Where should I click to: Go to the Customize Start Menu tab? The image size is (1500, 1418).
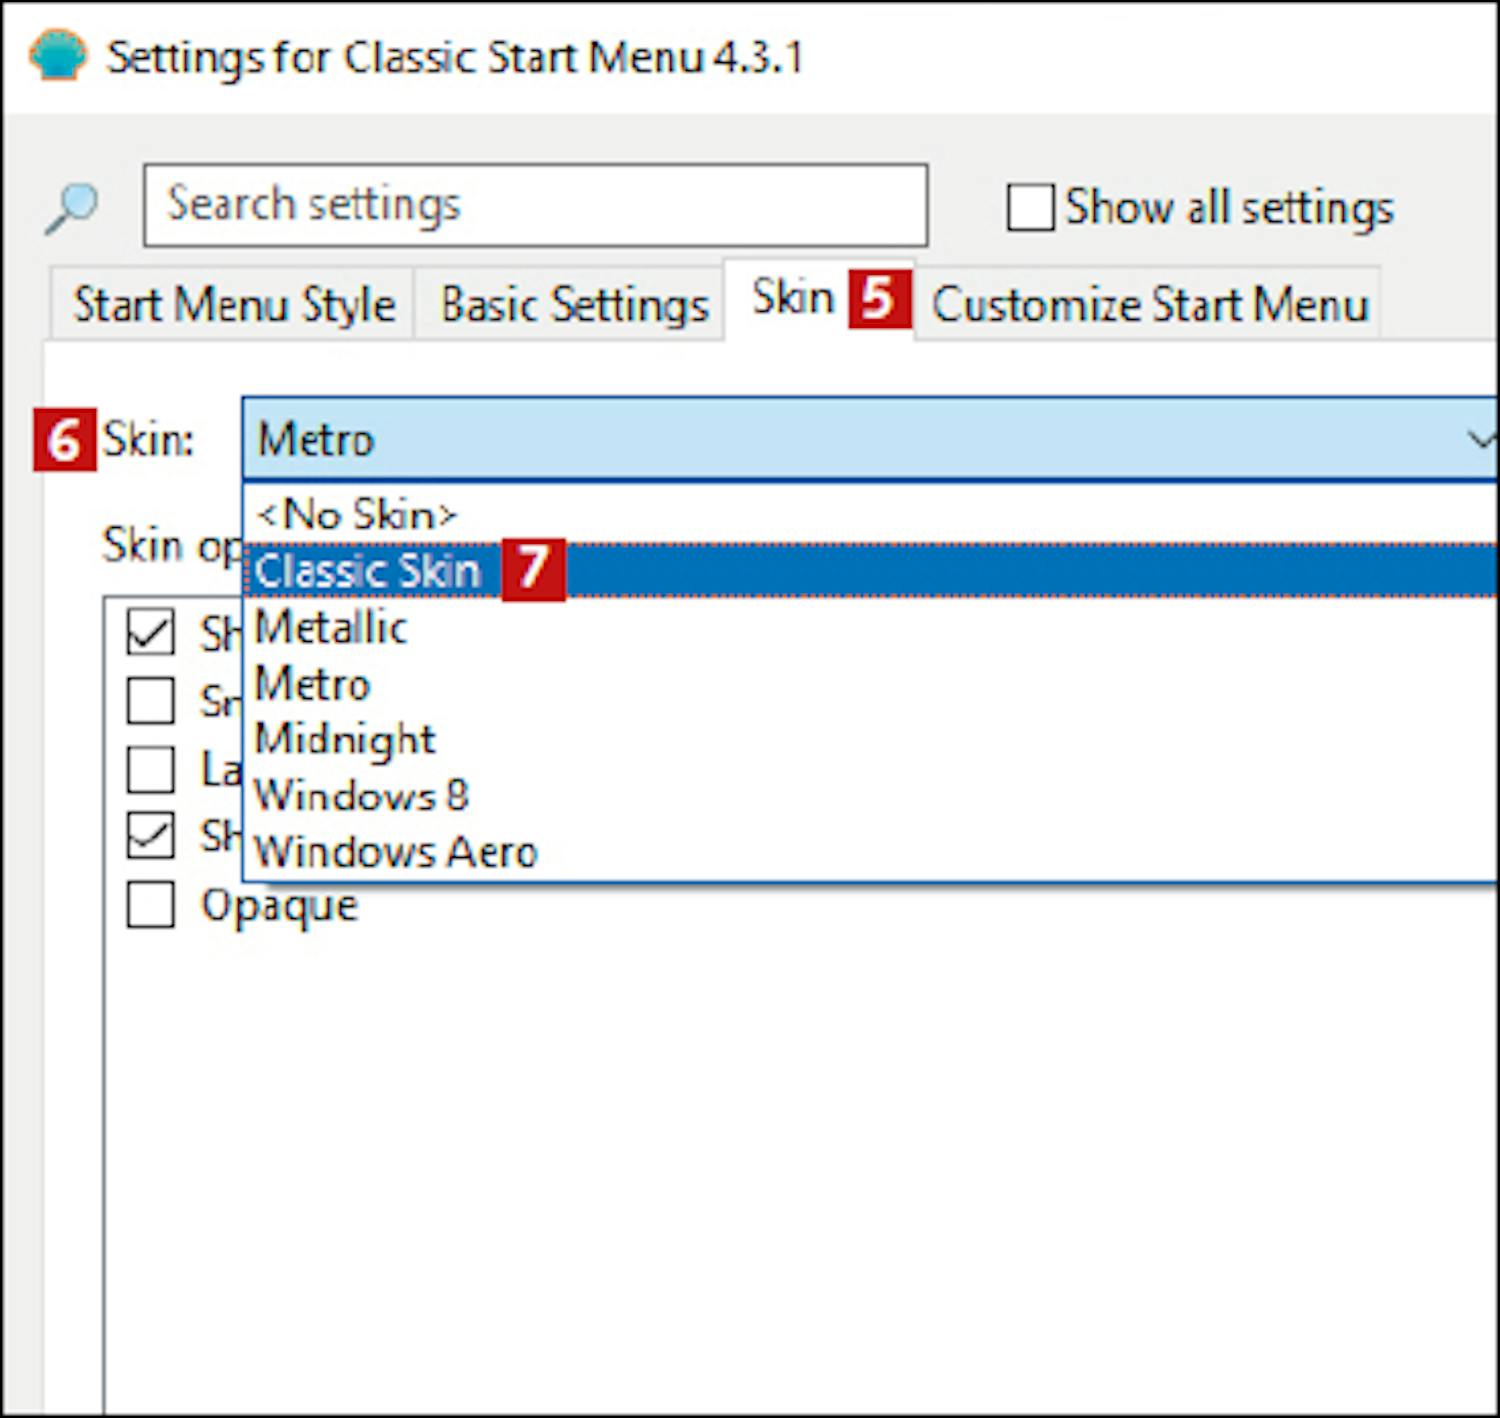coord(1149,305)
